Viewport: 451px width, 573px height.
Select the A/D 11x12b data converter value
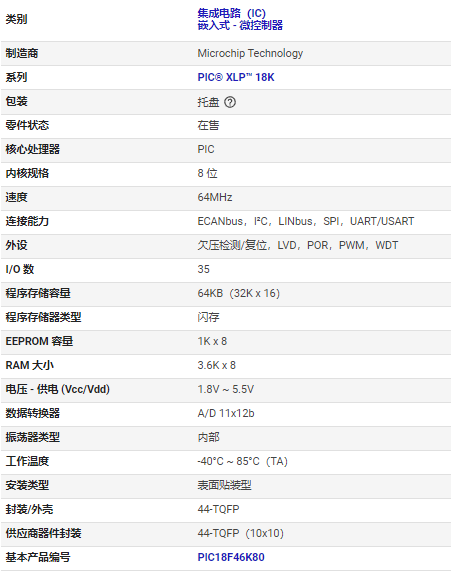tap(226, 413)
